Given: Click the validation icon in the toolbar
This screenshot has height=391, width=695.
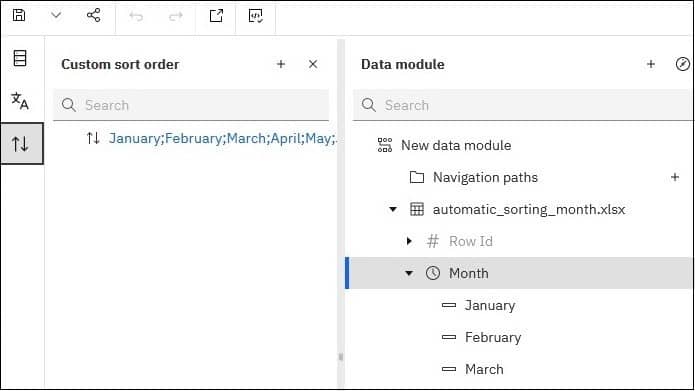Looking at the screenshot, I should [256, 16].
